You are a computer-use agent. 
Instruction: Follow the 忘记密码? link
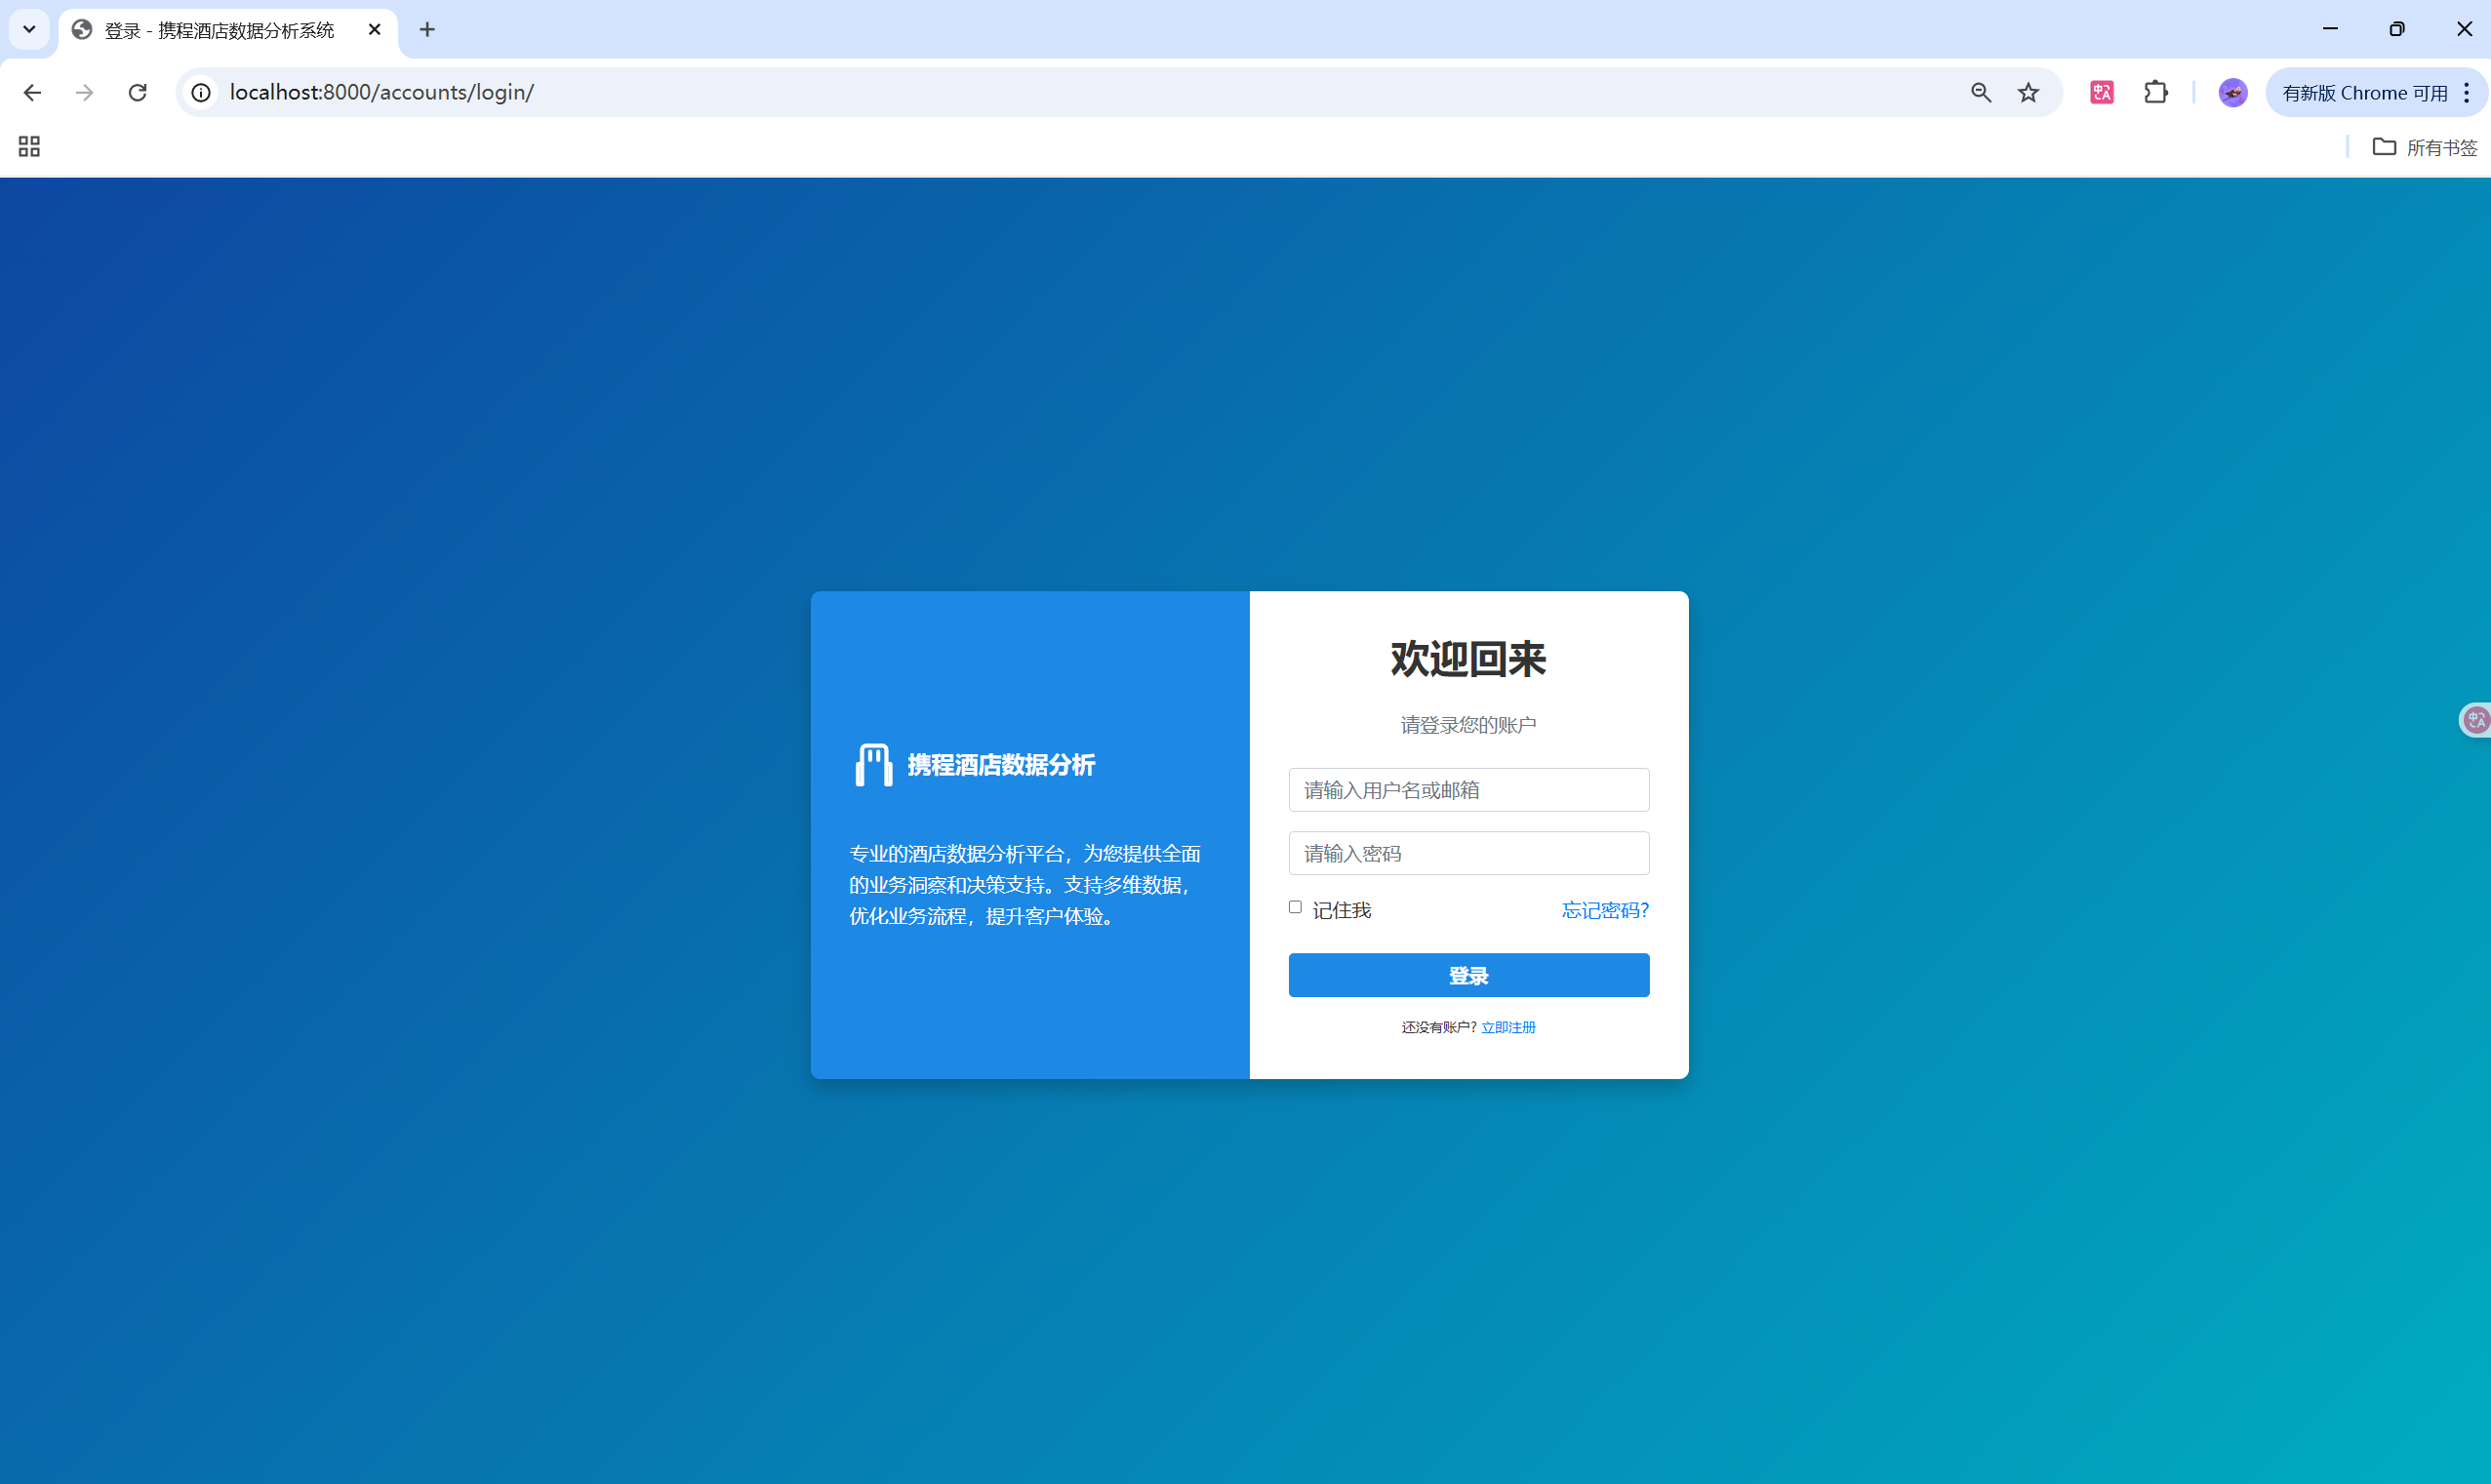pos(1605,910)
